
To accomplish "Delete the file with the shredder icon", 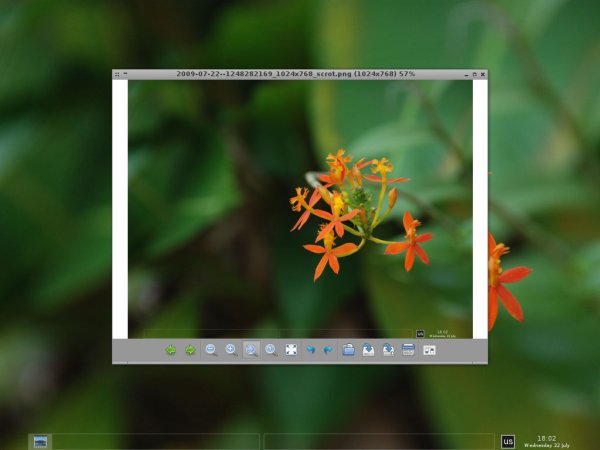I will [x=408, y=350].
